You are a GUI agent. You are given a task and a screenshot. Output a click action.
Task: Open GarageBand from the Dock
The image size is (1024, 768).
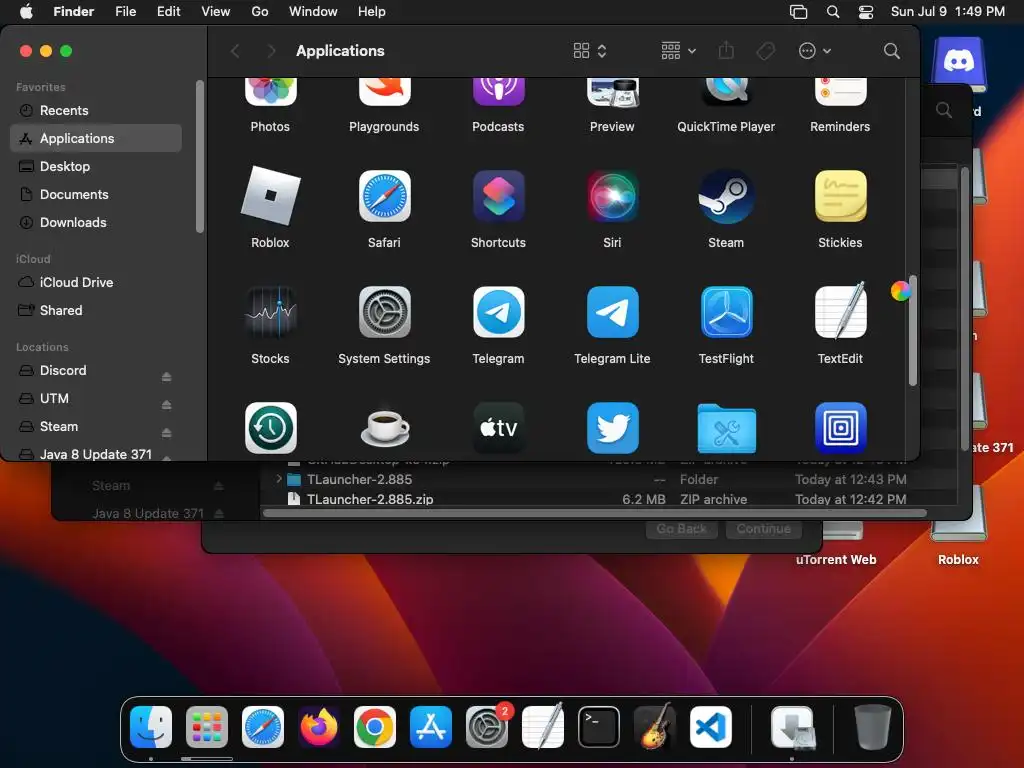[655, 727]
